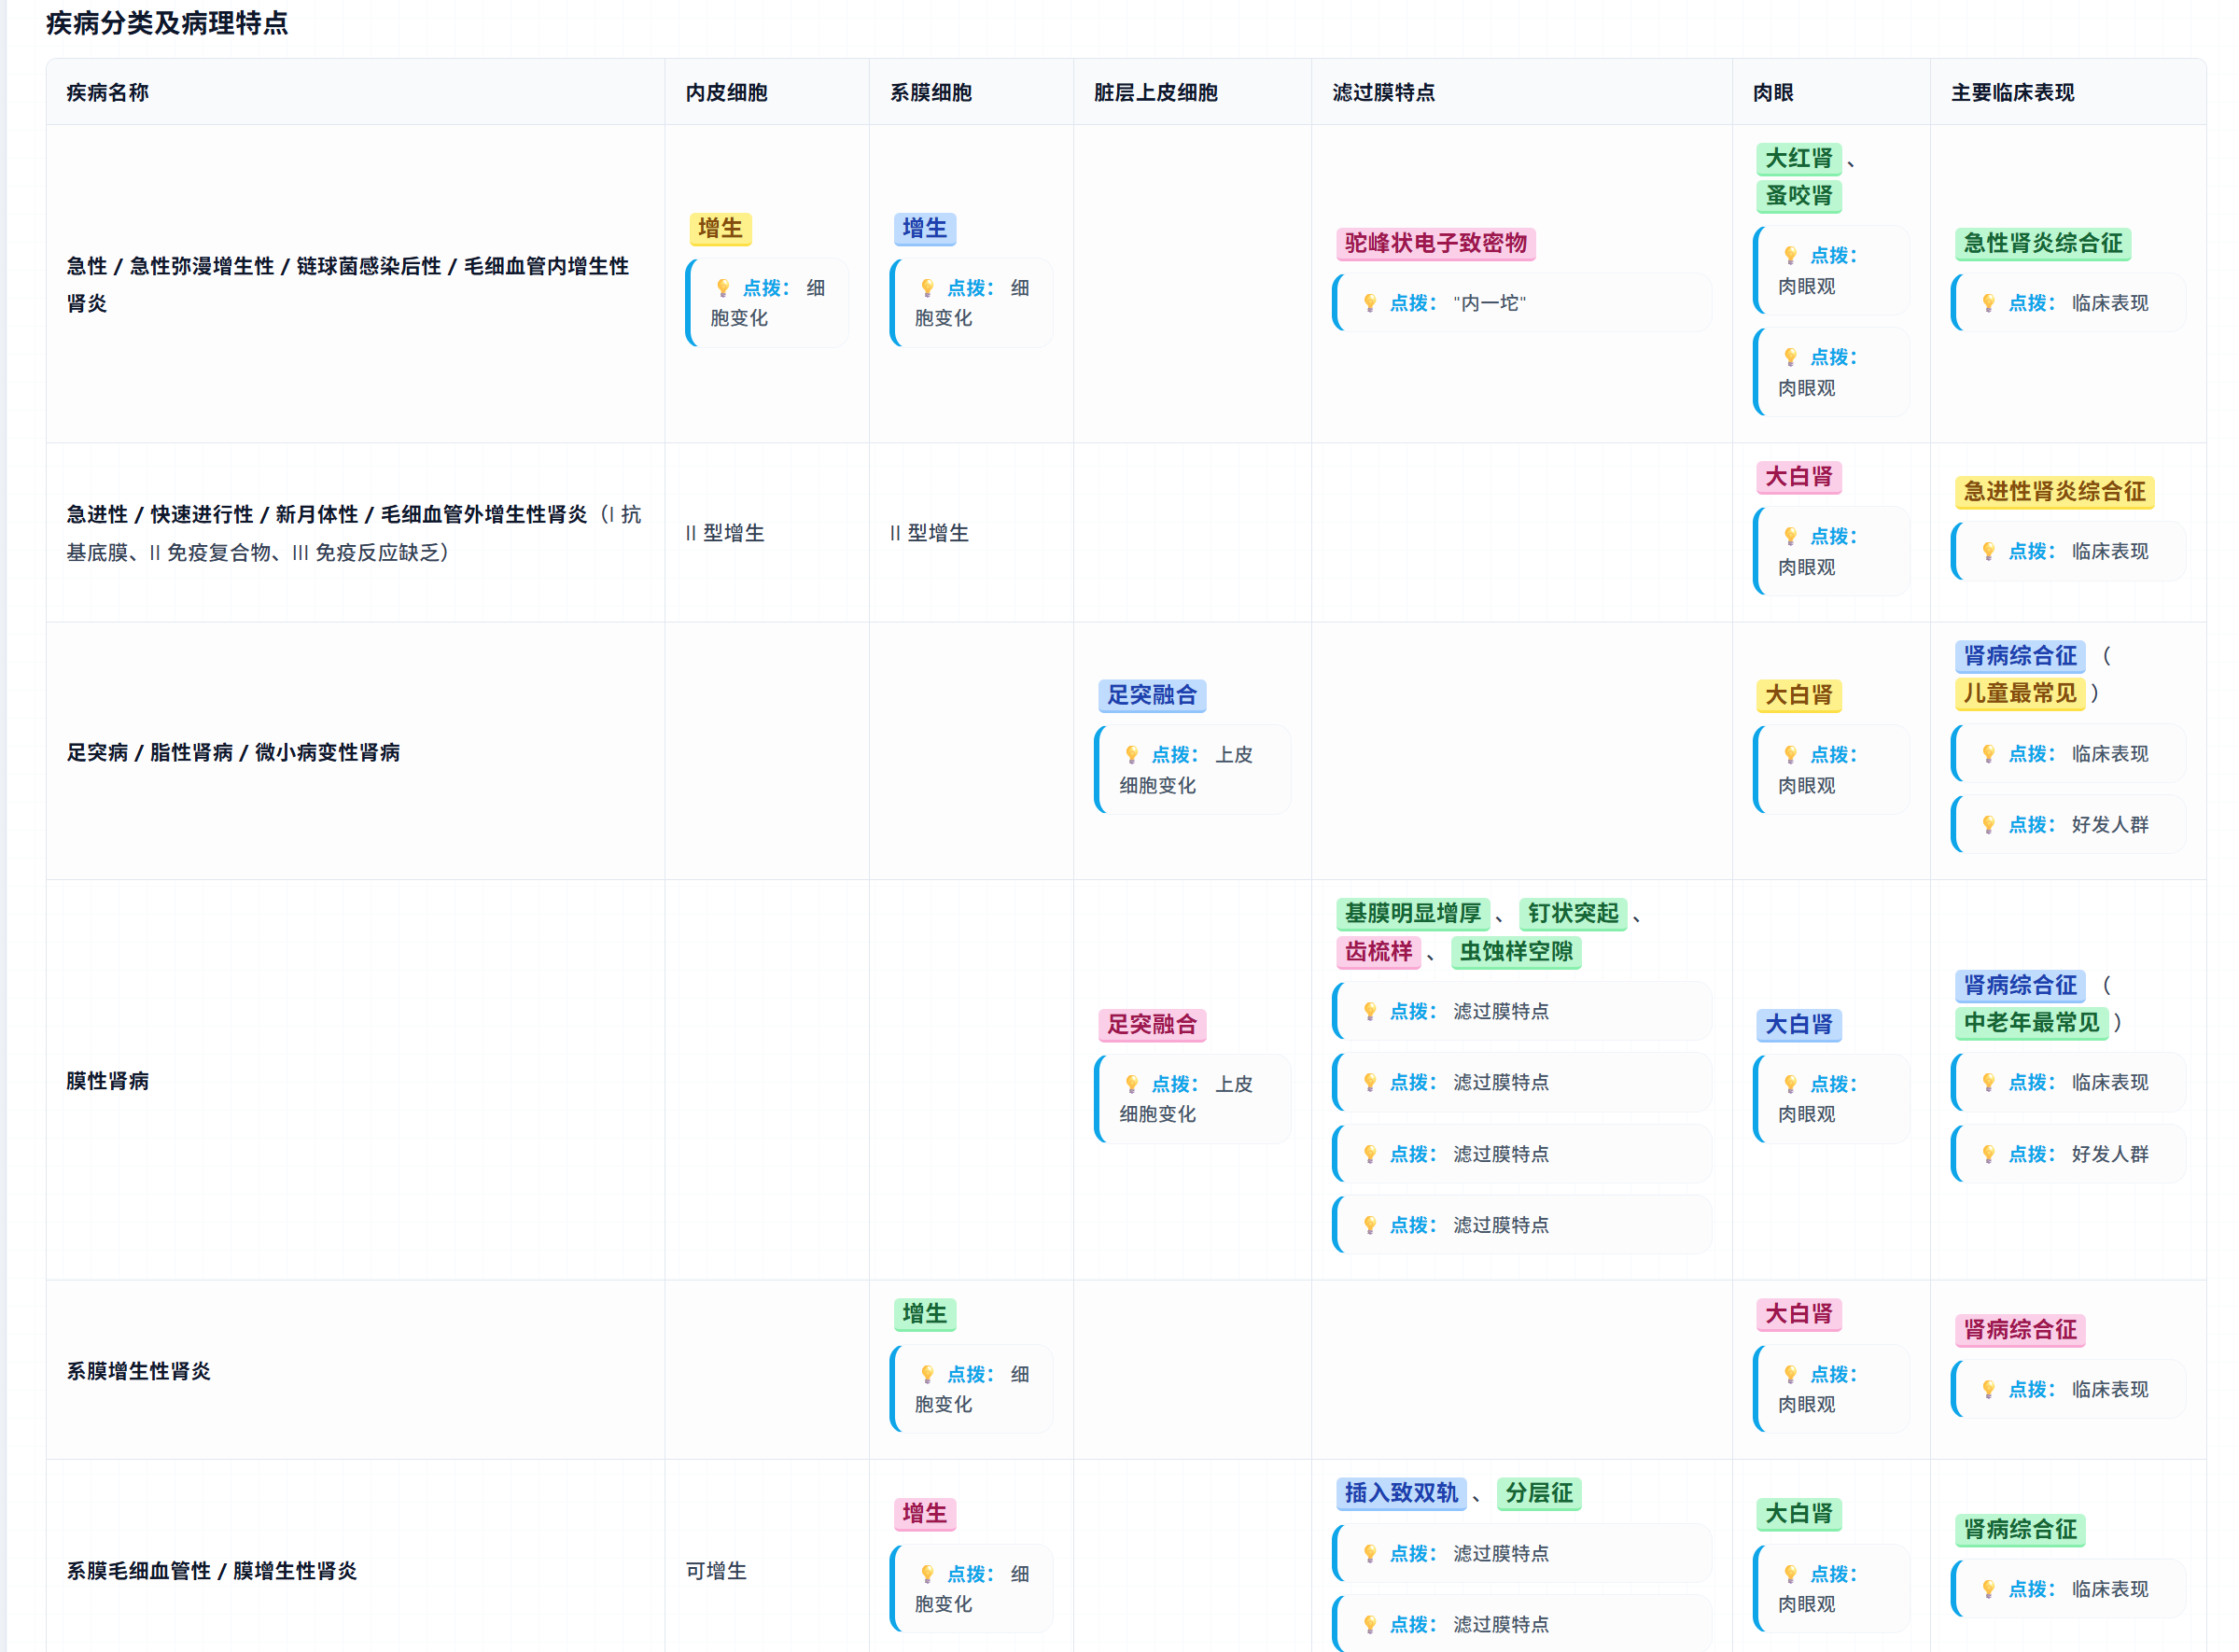The image size is (2239, 1652).
Task: Click the disease name starting 急性 / 急性弥漫增生性
Action: [348, 284]
